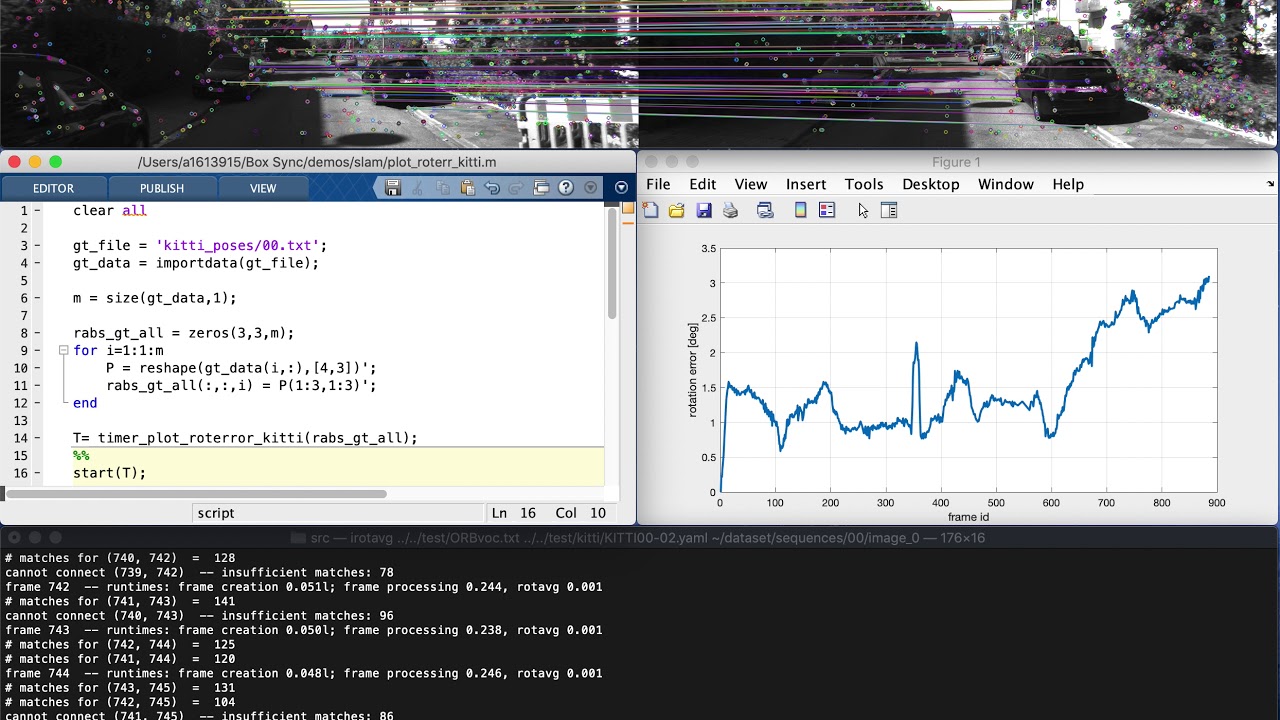Switch to the EDITOR tab
This screenshot has height=720, width=1280.
[53, 188]
